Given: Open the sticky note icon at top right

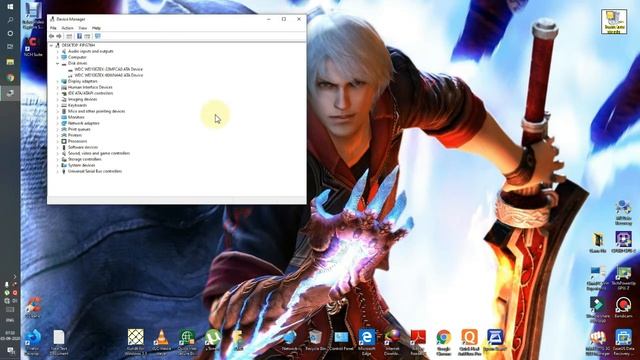Looking at the screenshot, I should pos(614,22).
